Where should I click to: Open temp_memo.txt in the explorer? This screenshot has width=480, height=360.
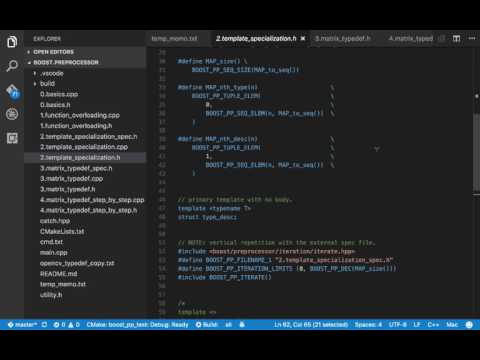click(x=63, y=284)
